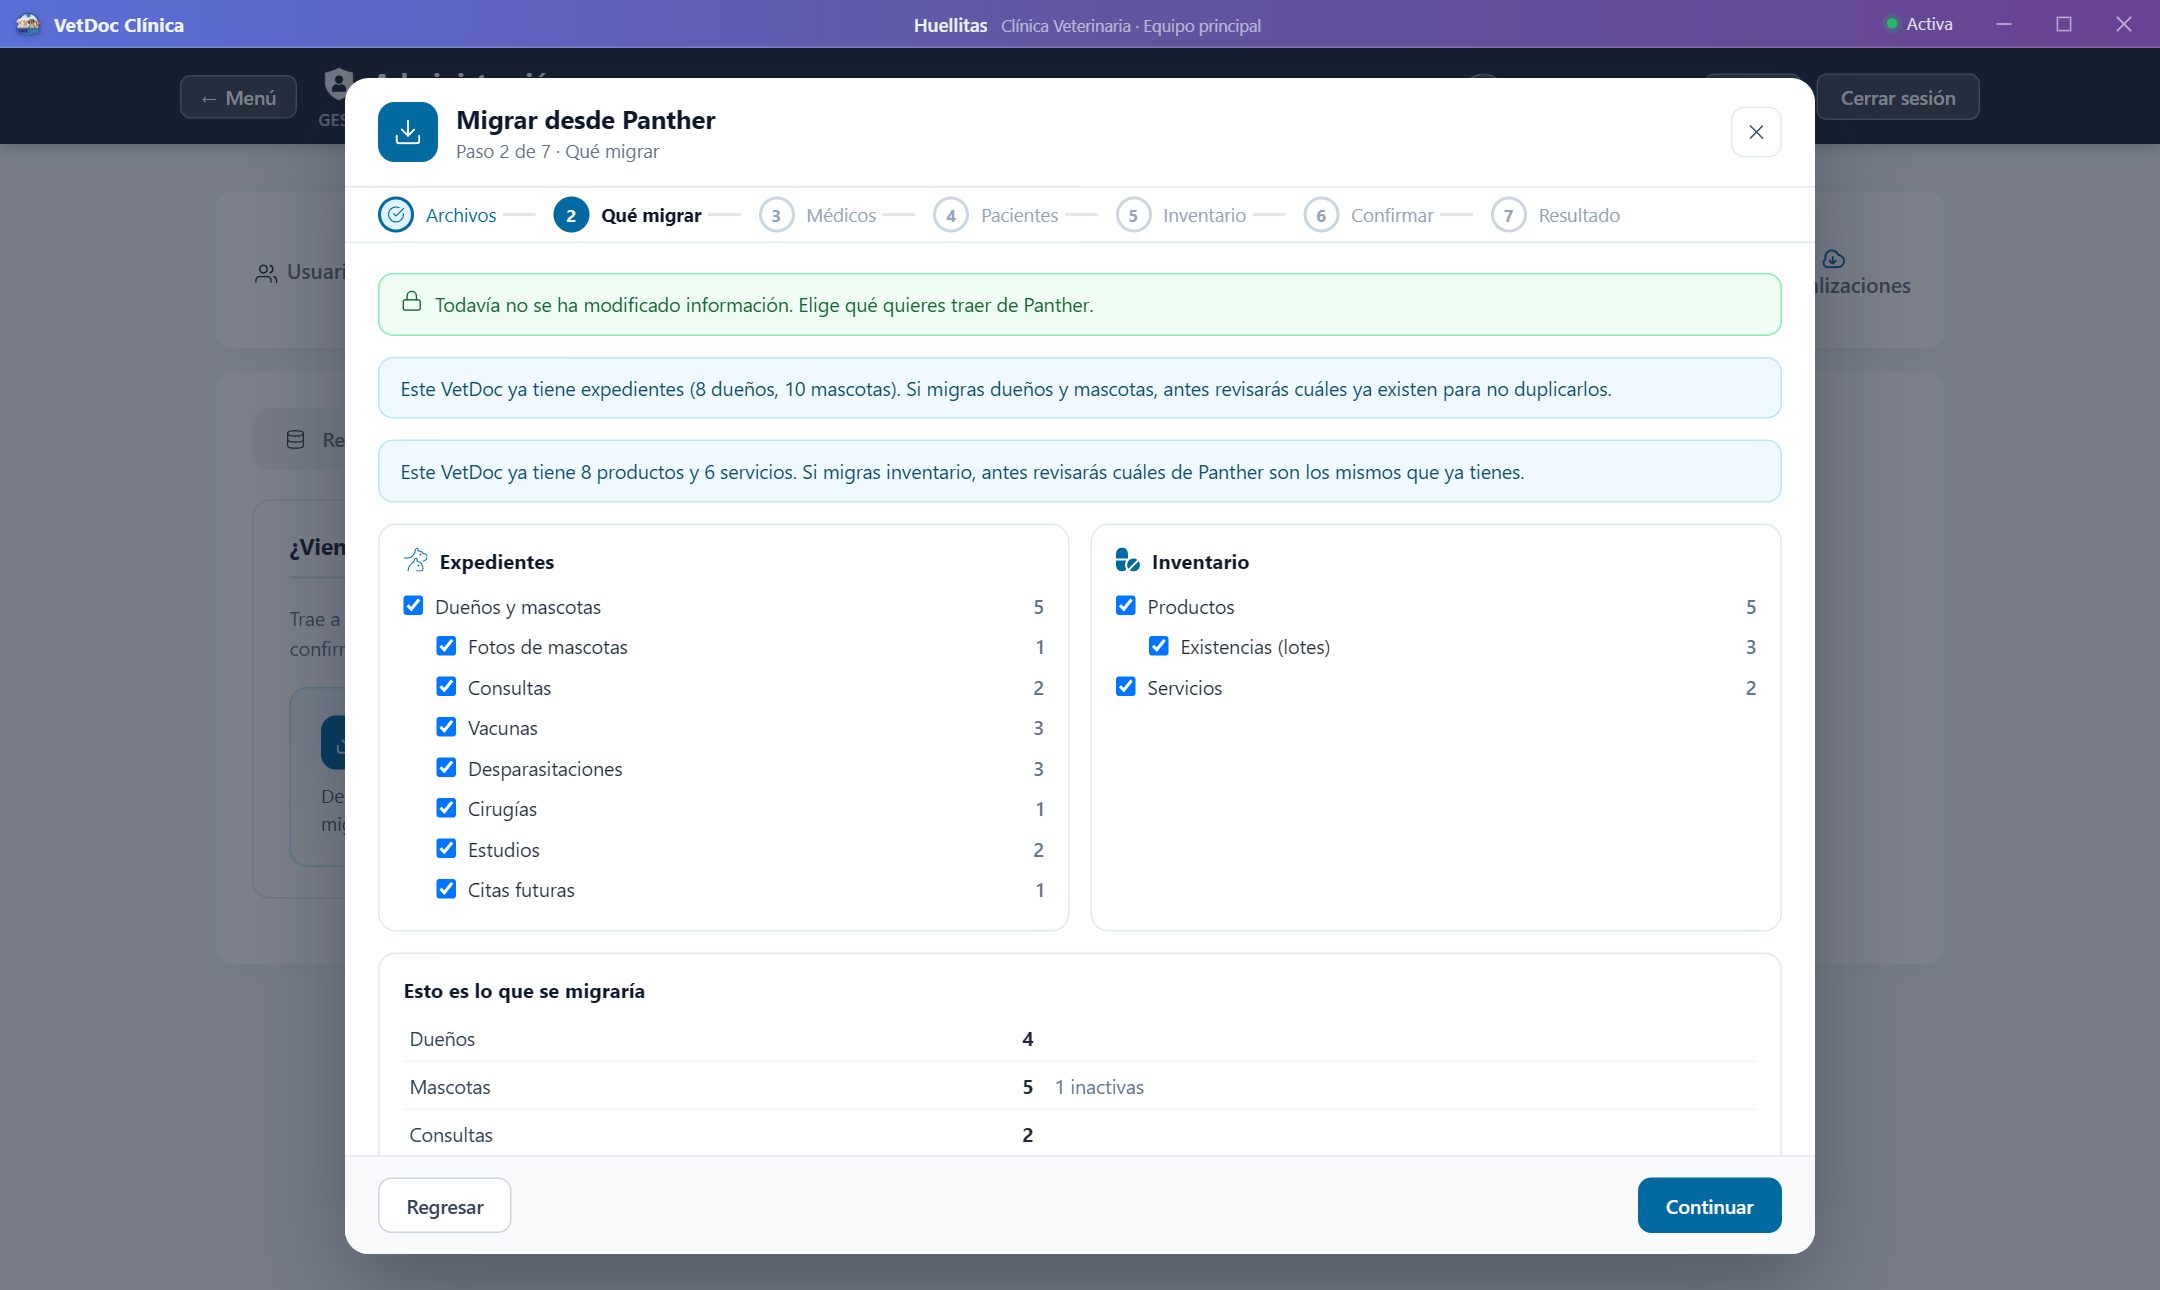Click the blue download icon in the dialog header
Viewport: 2160px width, 1290px height.
[408, 132]
